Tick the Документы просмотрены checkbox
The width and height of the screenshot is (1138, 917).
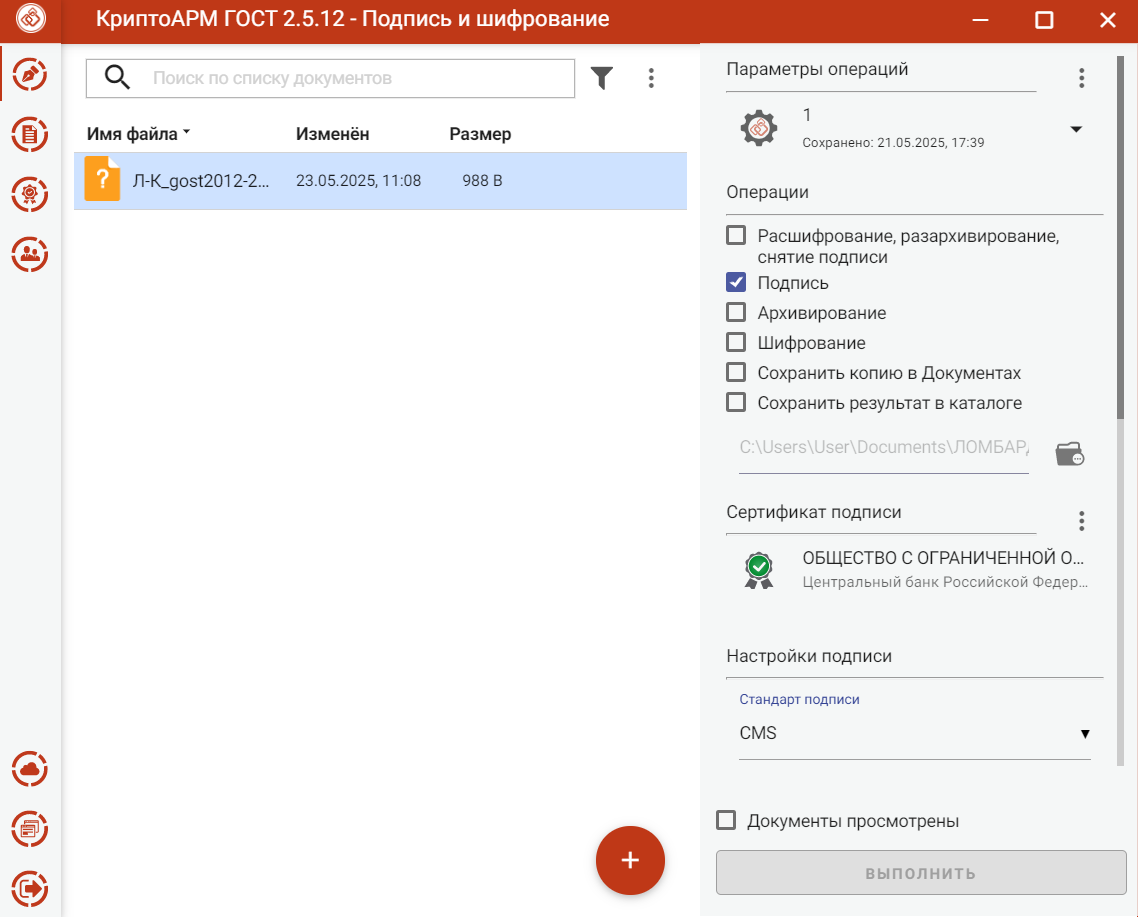(x=726, y=820)
